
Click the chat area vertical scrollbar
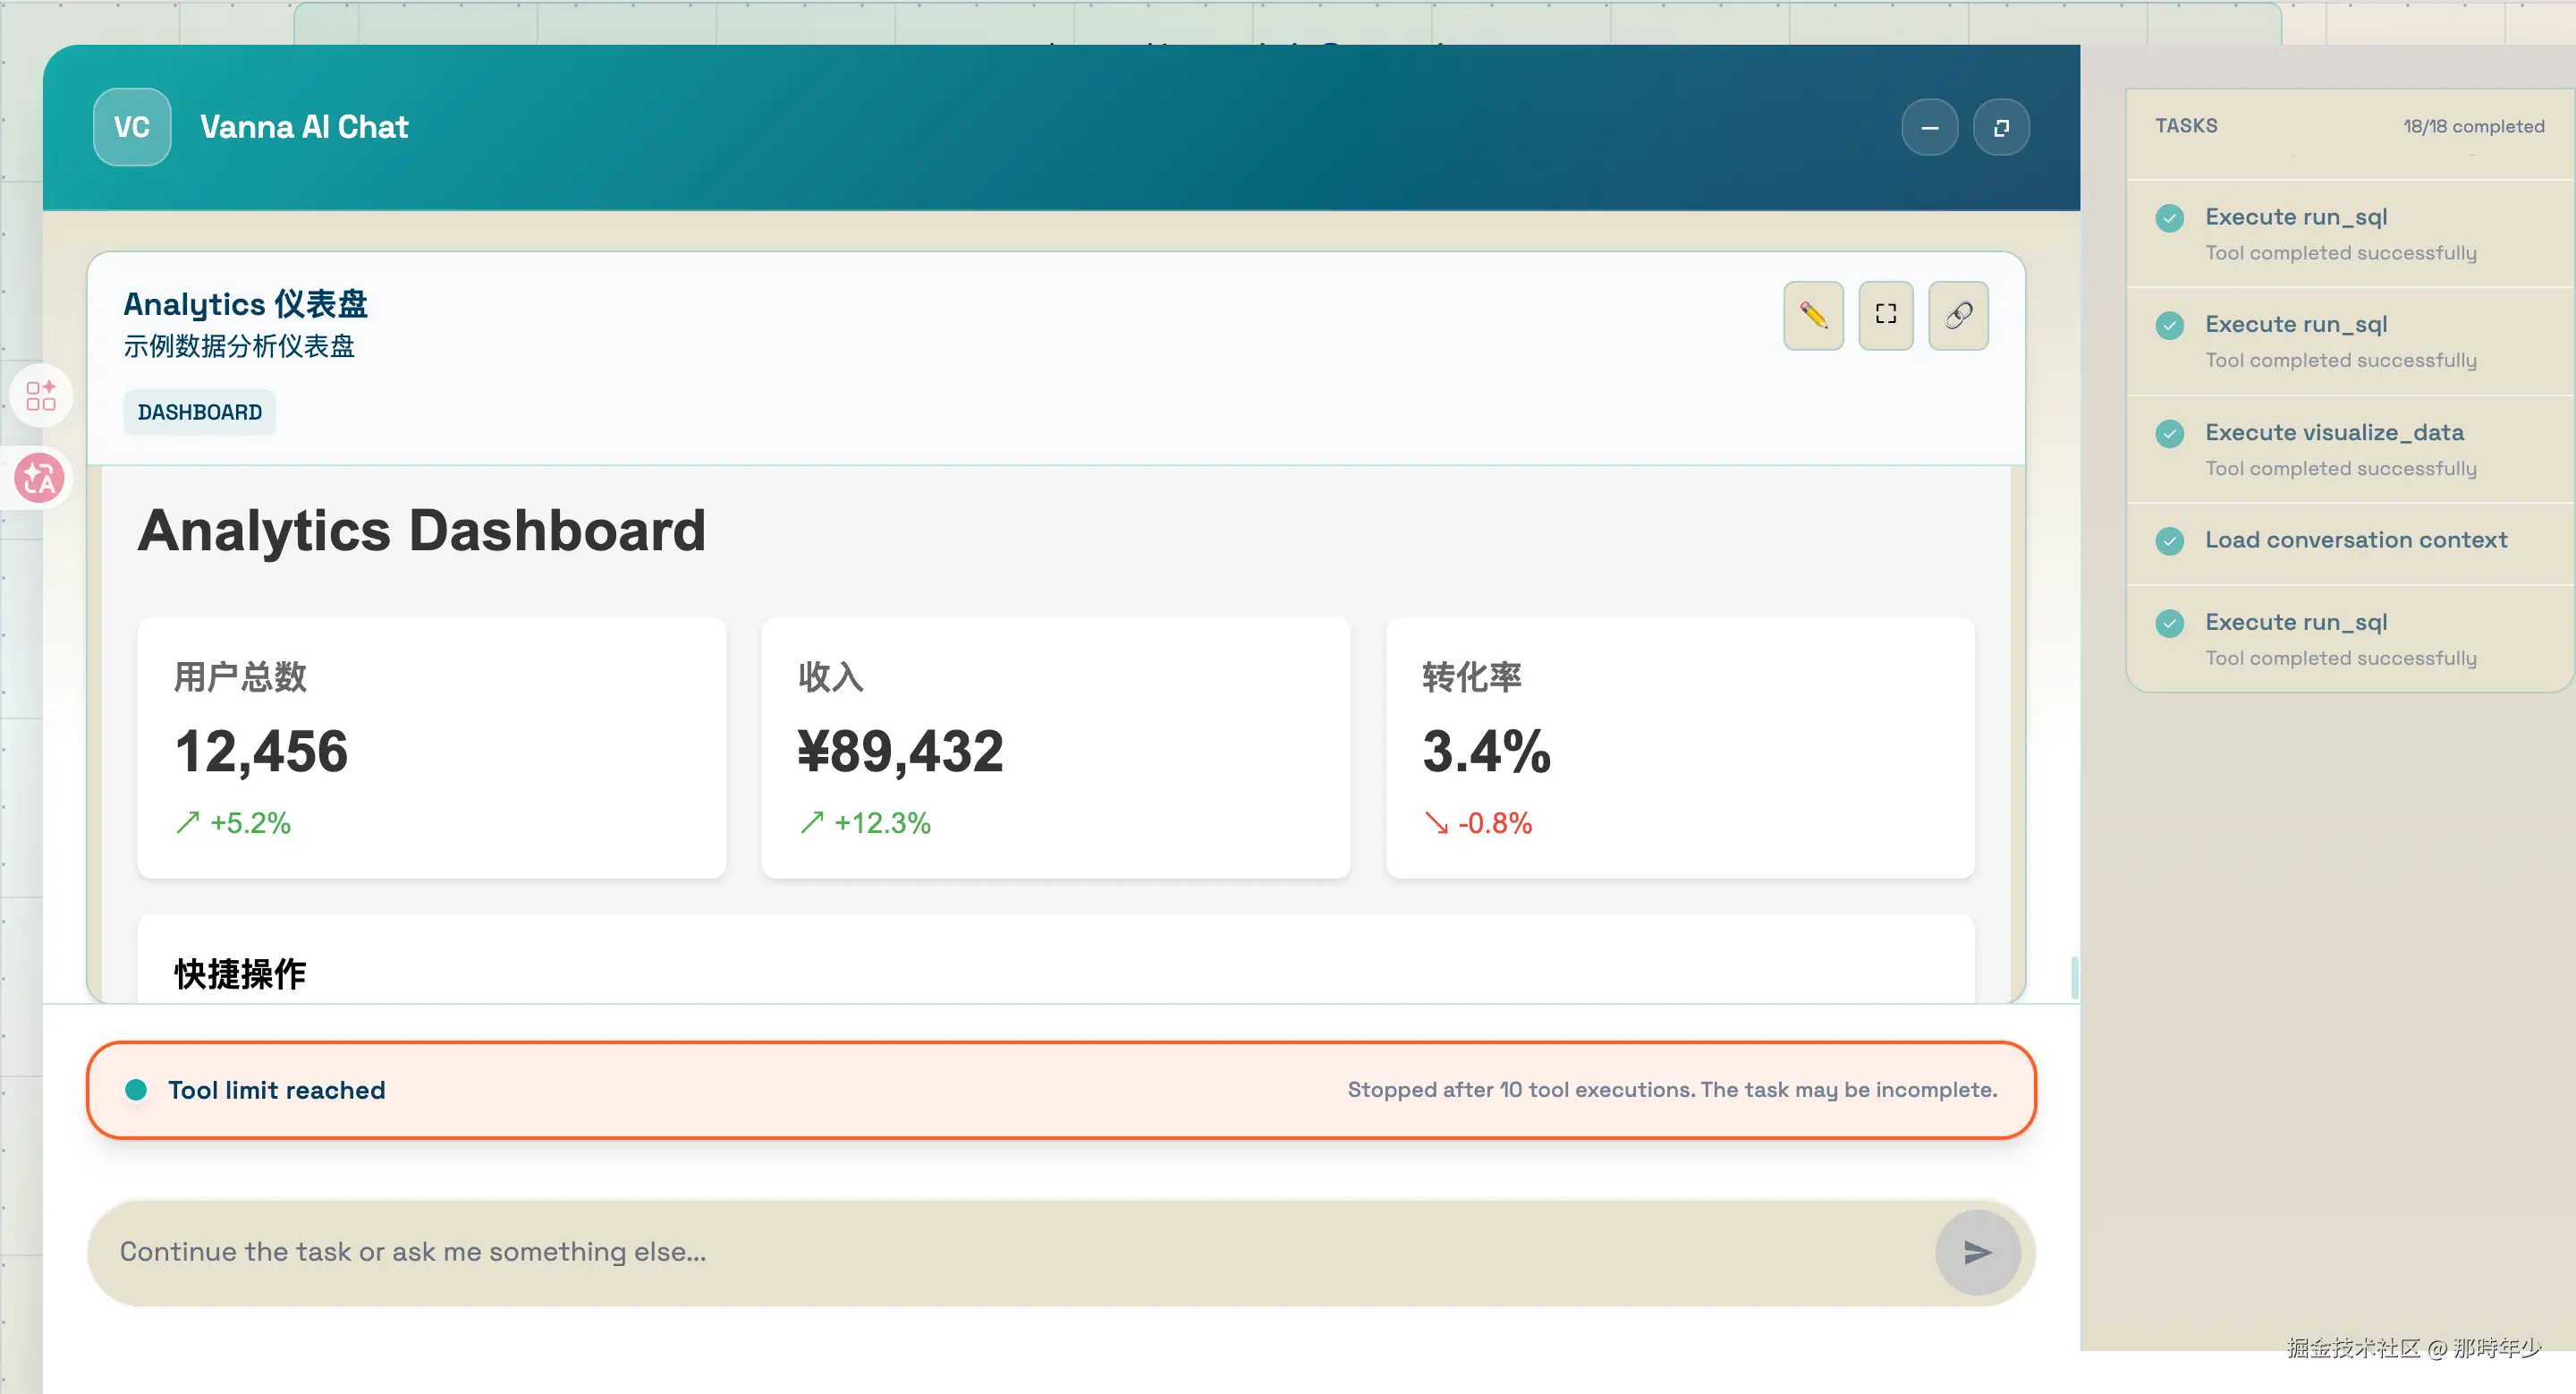pyautogui.click(x=2074, y=977)
